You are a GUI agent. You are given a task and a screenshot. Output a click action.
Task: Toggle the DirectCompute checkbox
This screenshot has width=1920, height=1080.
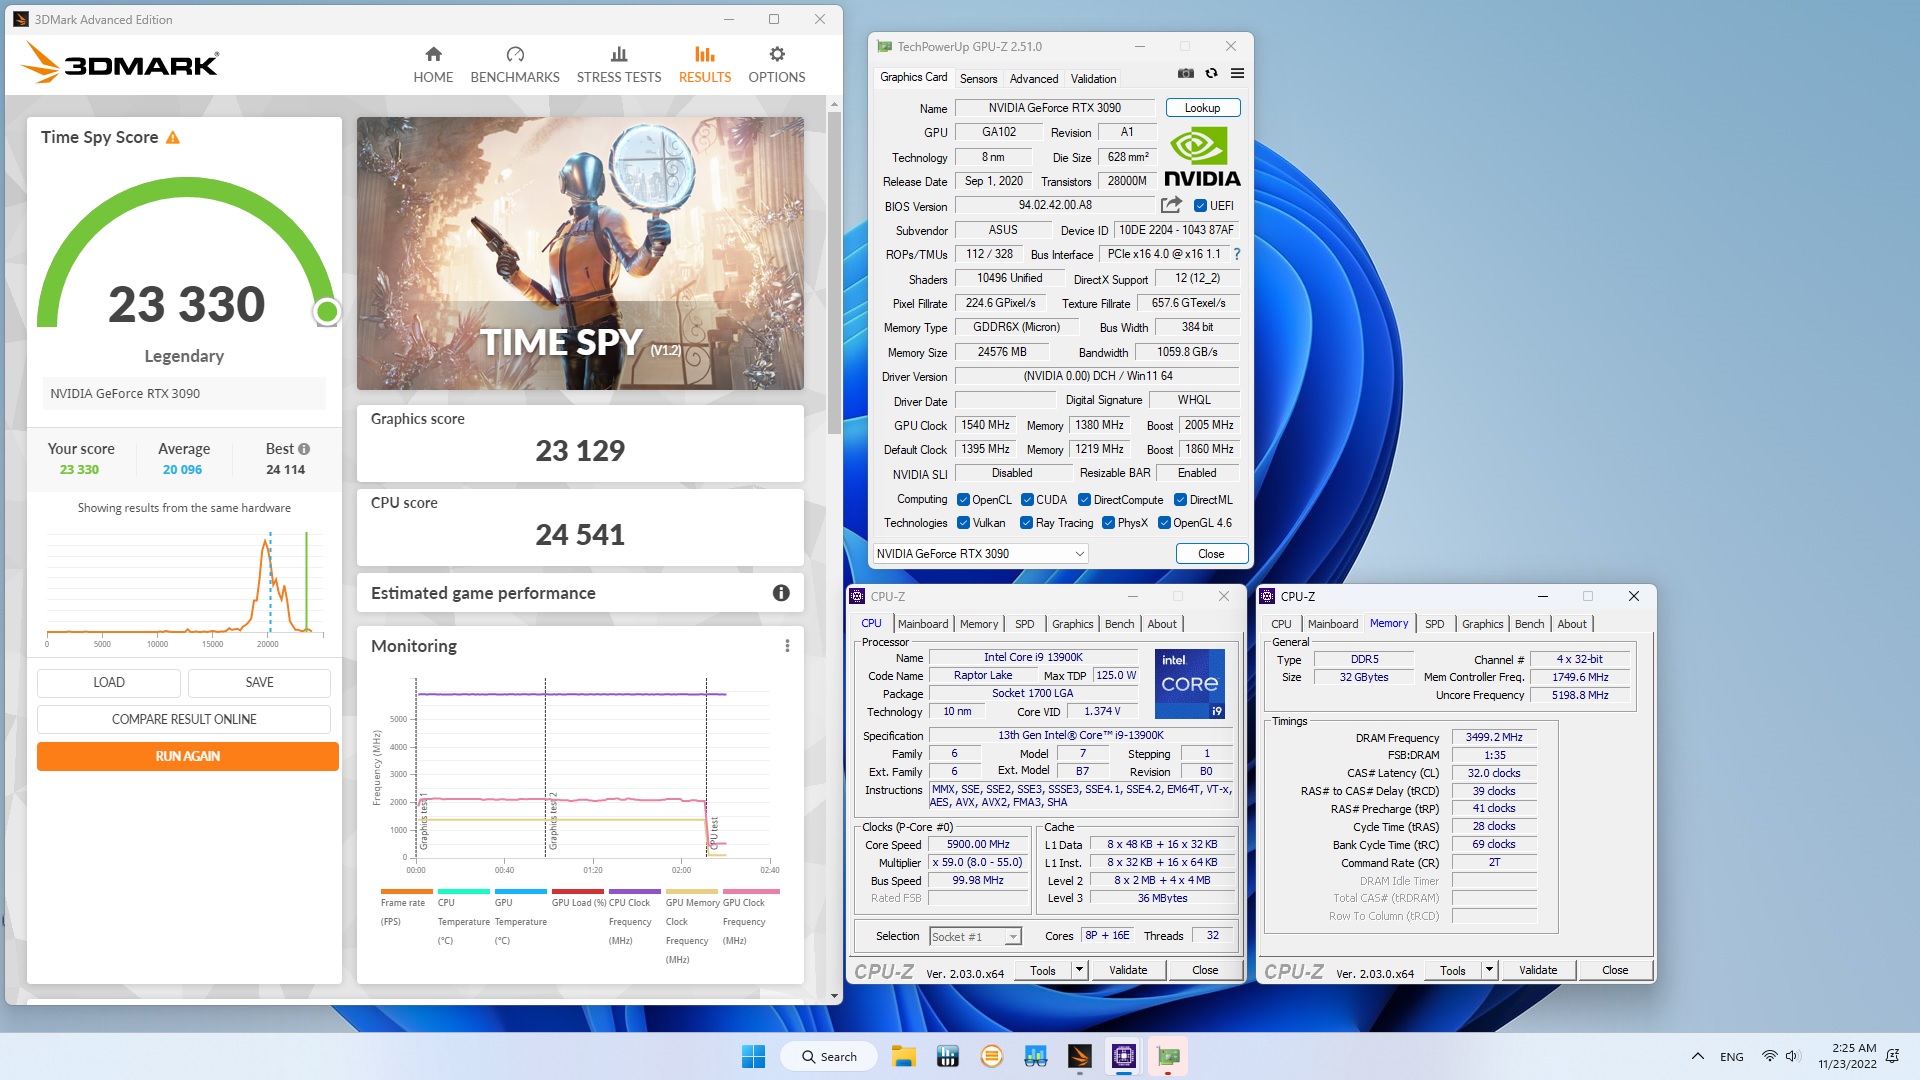click(x=1084, y=500)
